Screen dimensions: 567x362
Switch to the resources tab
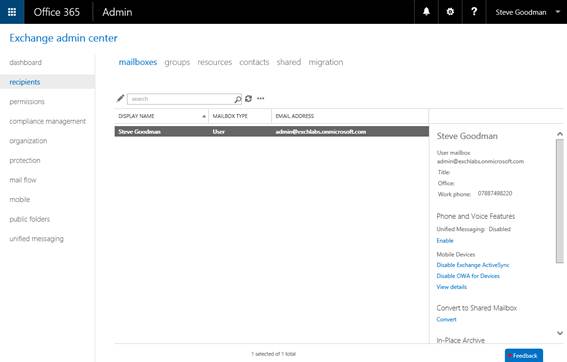pyautogui.click(x=215, y=62)
